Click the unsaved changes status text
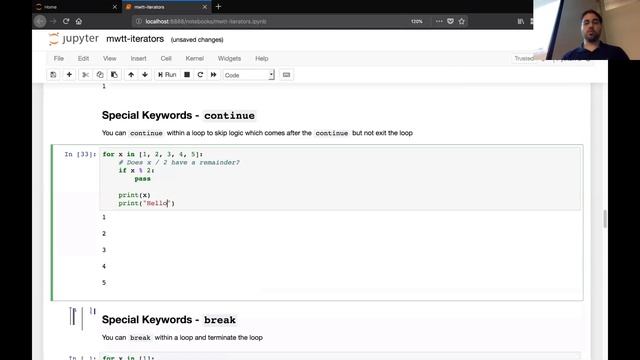The image size is (640, 360). [x=197, y=40]
